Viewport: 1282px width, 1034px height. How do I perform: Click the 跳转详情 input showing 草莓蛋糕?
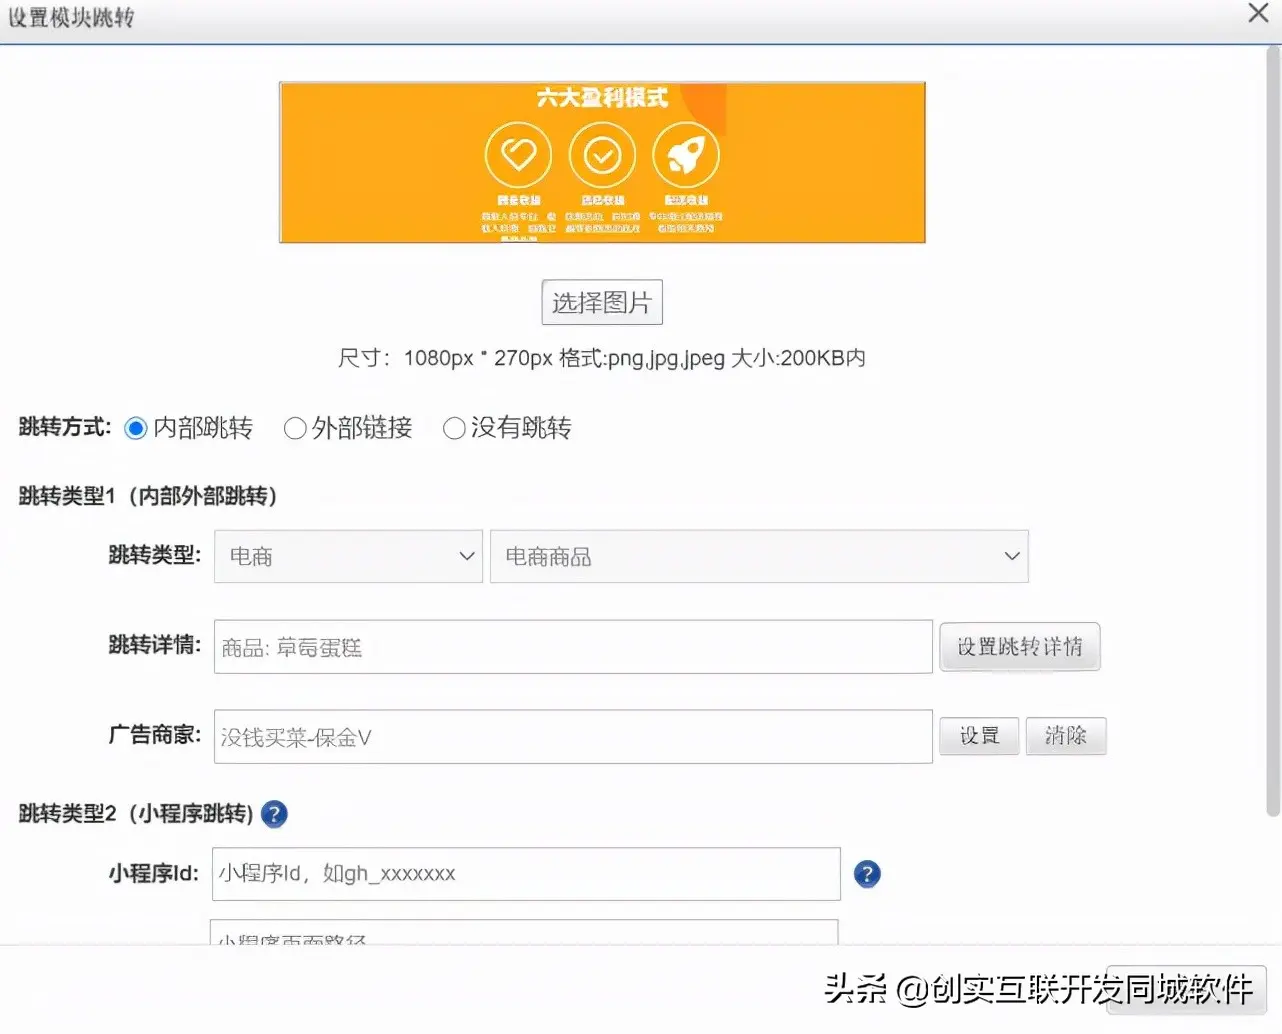573,647
